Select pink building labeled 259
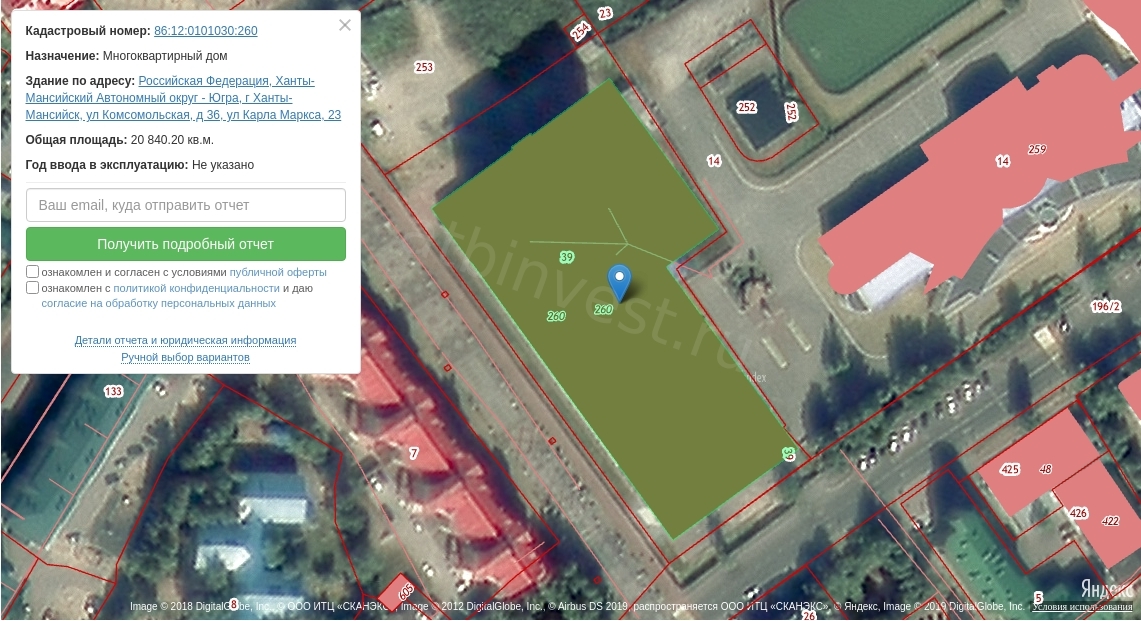Screen dimensions: 1141x621 tap(1037, 149)
